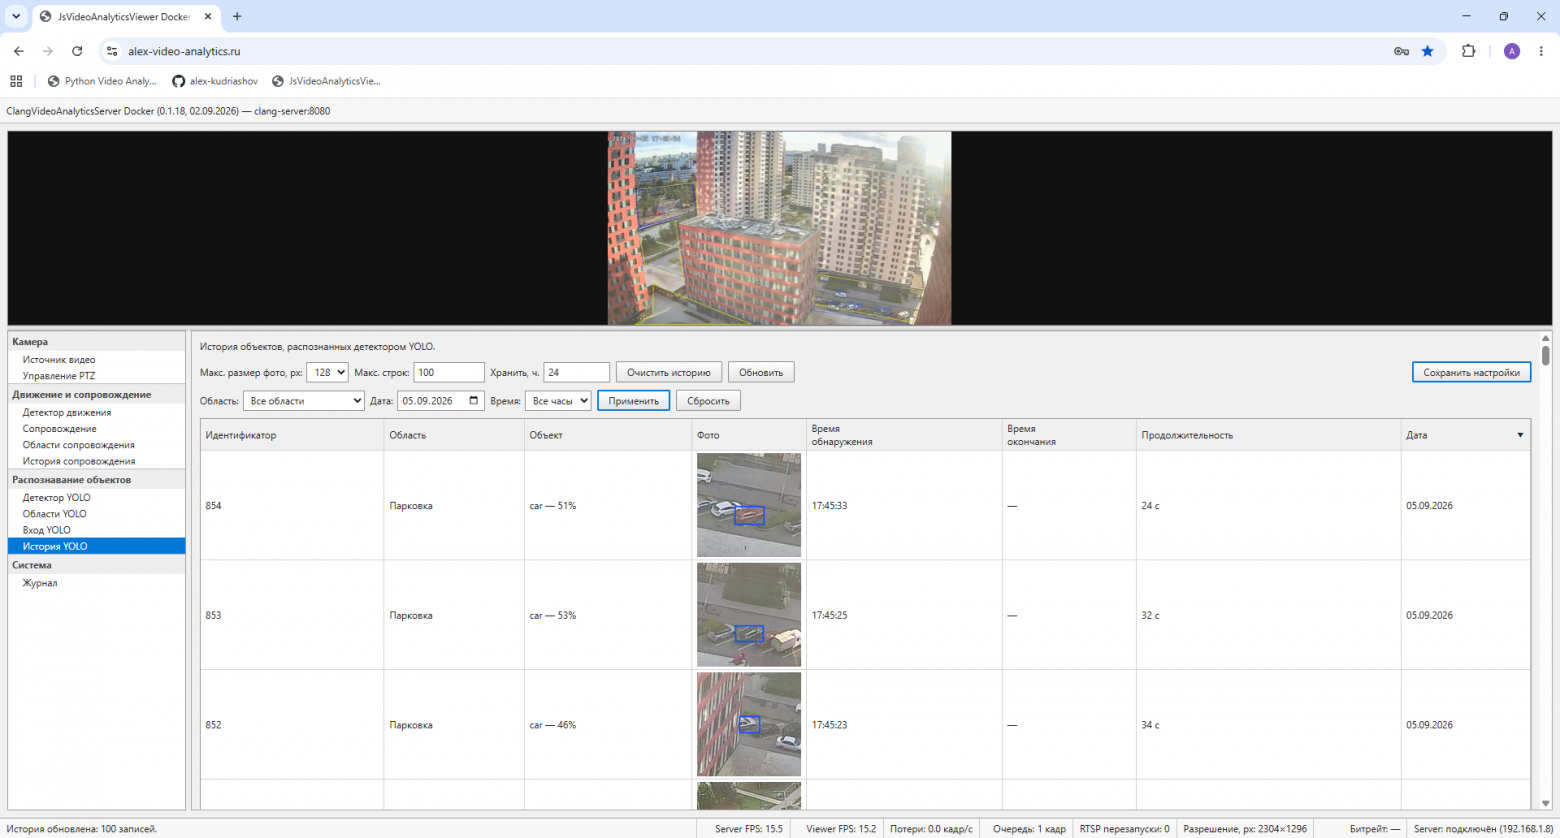Screen dimensions: 1560x838
Task: Click the Сбросить filter button
Action: click(708, 401)
